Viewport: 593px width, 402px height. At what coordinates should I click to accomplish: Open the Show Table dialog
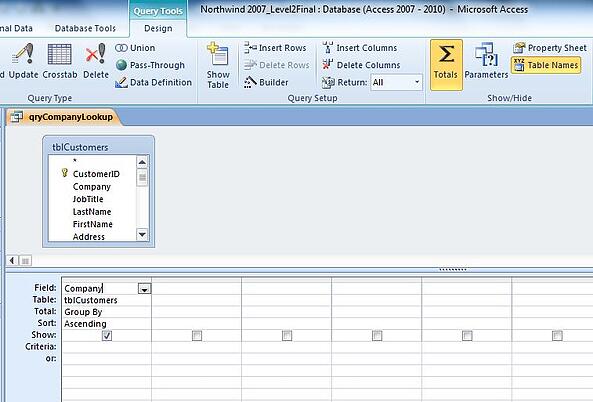coord(218,66)
